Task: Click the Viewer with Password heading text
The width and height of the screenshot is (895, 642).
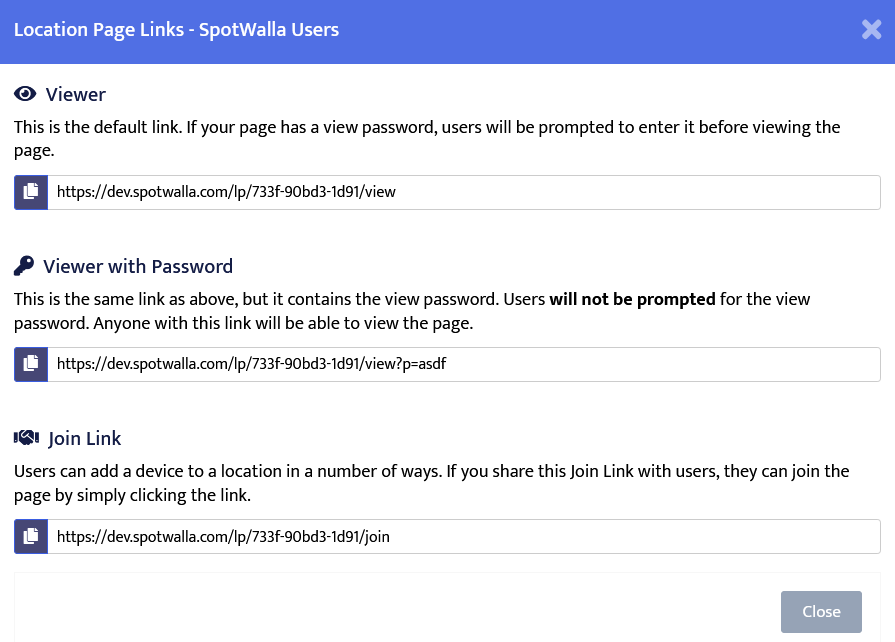Action: point(138,267)
